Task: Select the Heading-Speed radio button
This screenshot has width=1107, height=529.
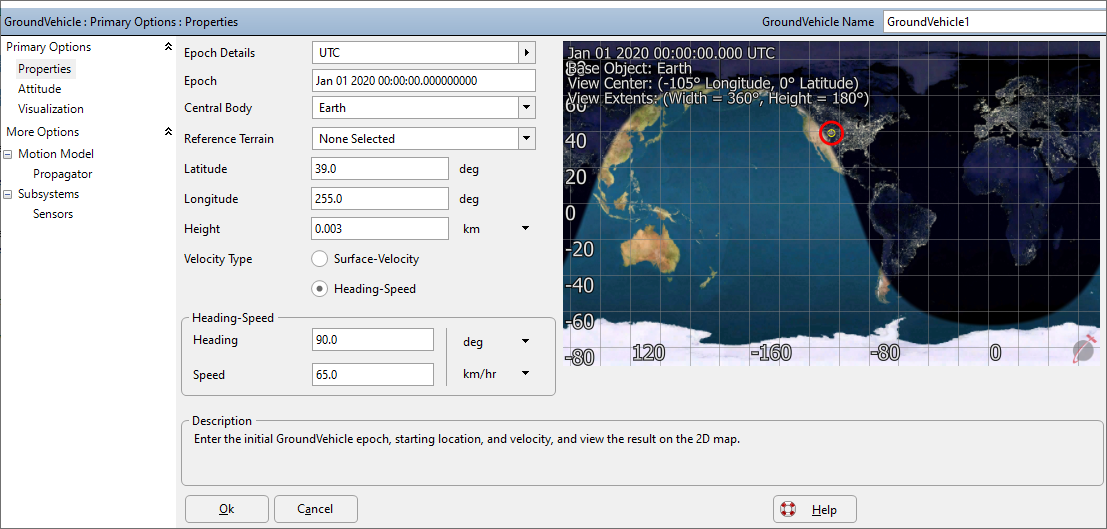Action: [320, 289]
